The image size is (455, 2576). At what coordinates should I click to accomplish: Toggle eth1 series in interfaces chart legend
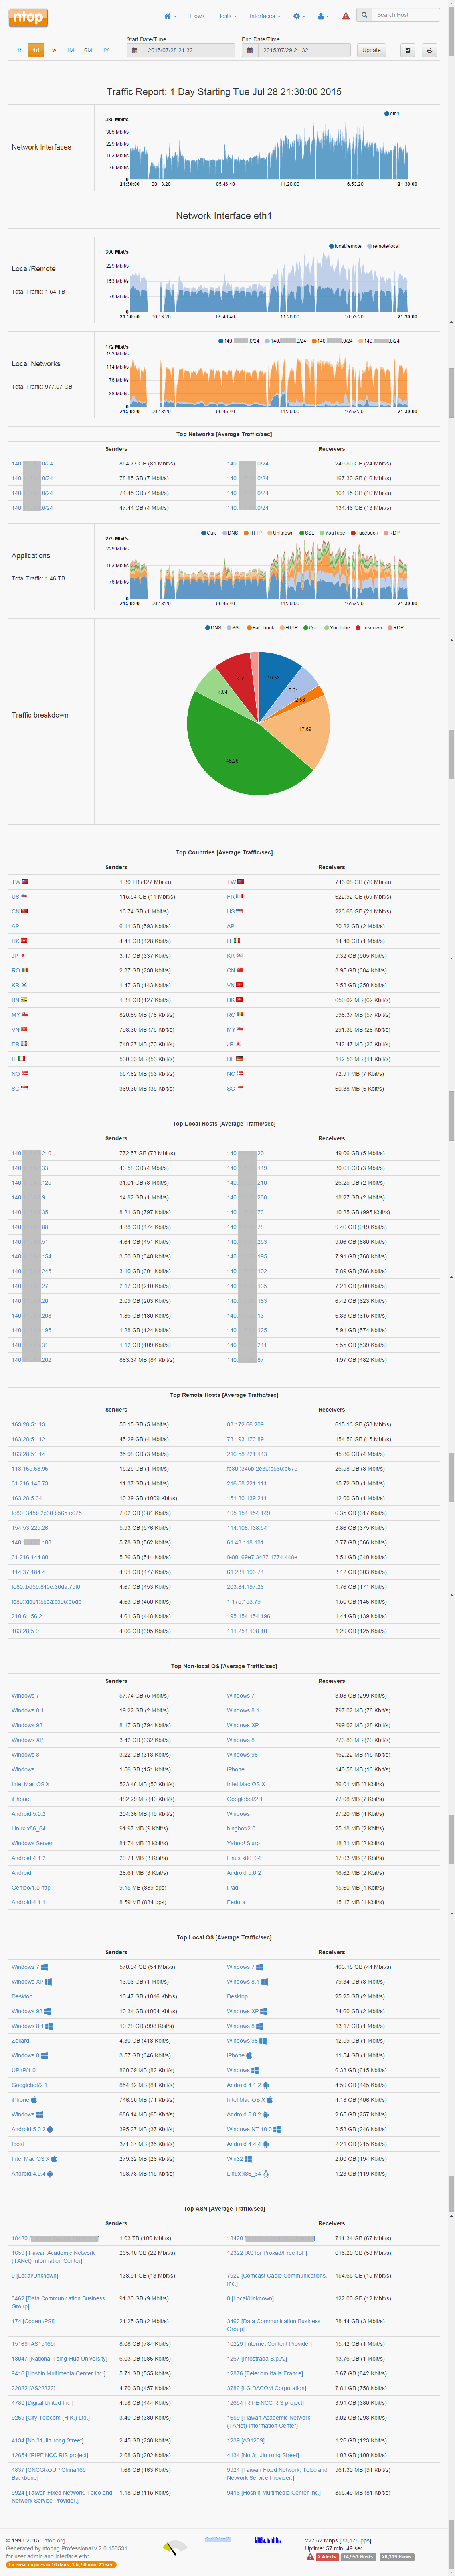[392, 114]
